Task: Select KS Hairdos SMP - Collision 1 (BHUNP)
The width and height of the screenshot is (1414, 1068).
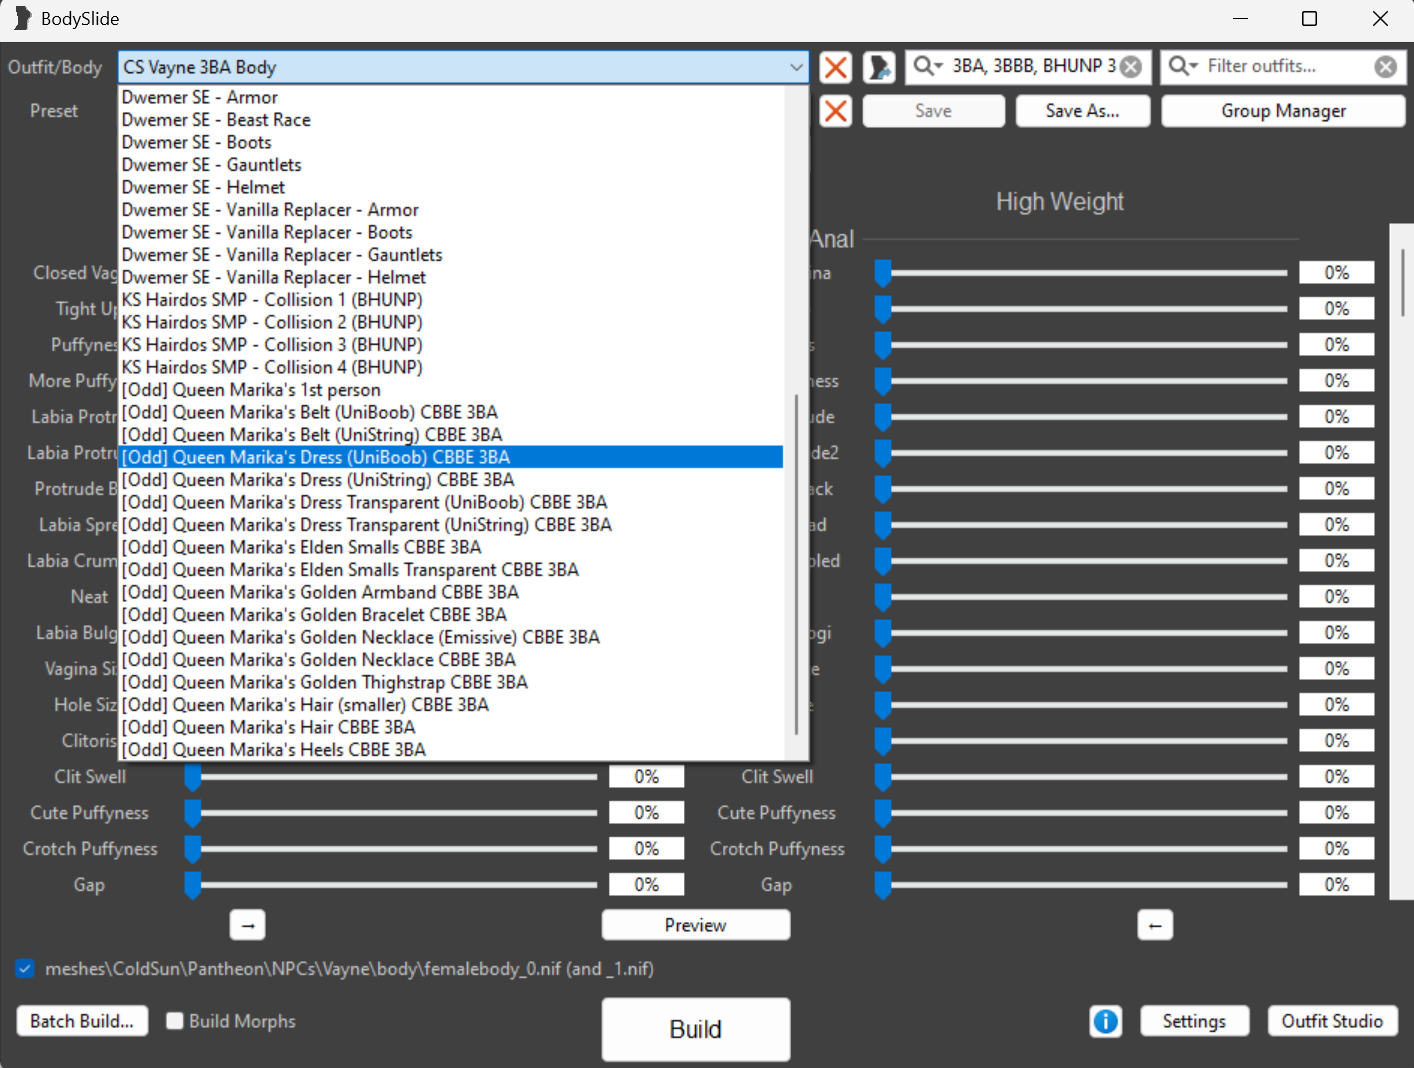Action: (450, 300)
